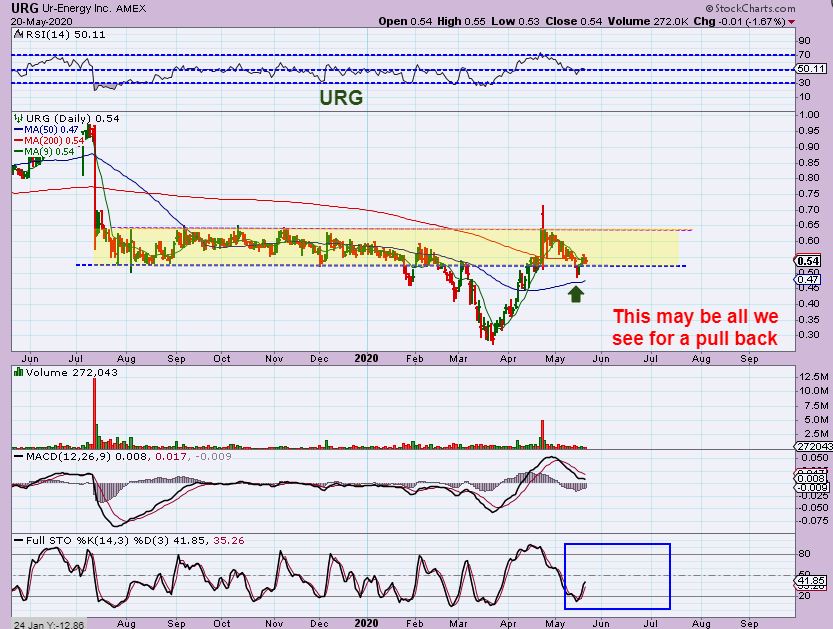Click the RSI(14) legend icon
Image resolution: width=833 pixels, height=629 pixels.
point(18,35)
